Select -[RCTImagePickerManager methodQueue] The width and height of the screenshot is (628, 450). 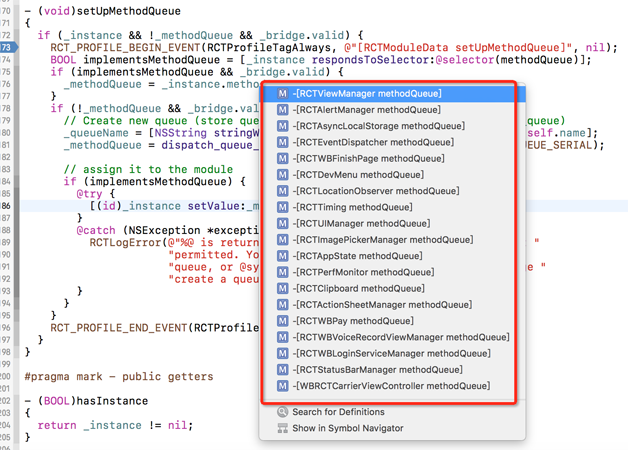382,240
